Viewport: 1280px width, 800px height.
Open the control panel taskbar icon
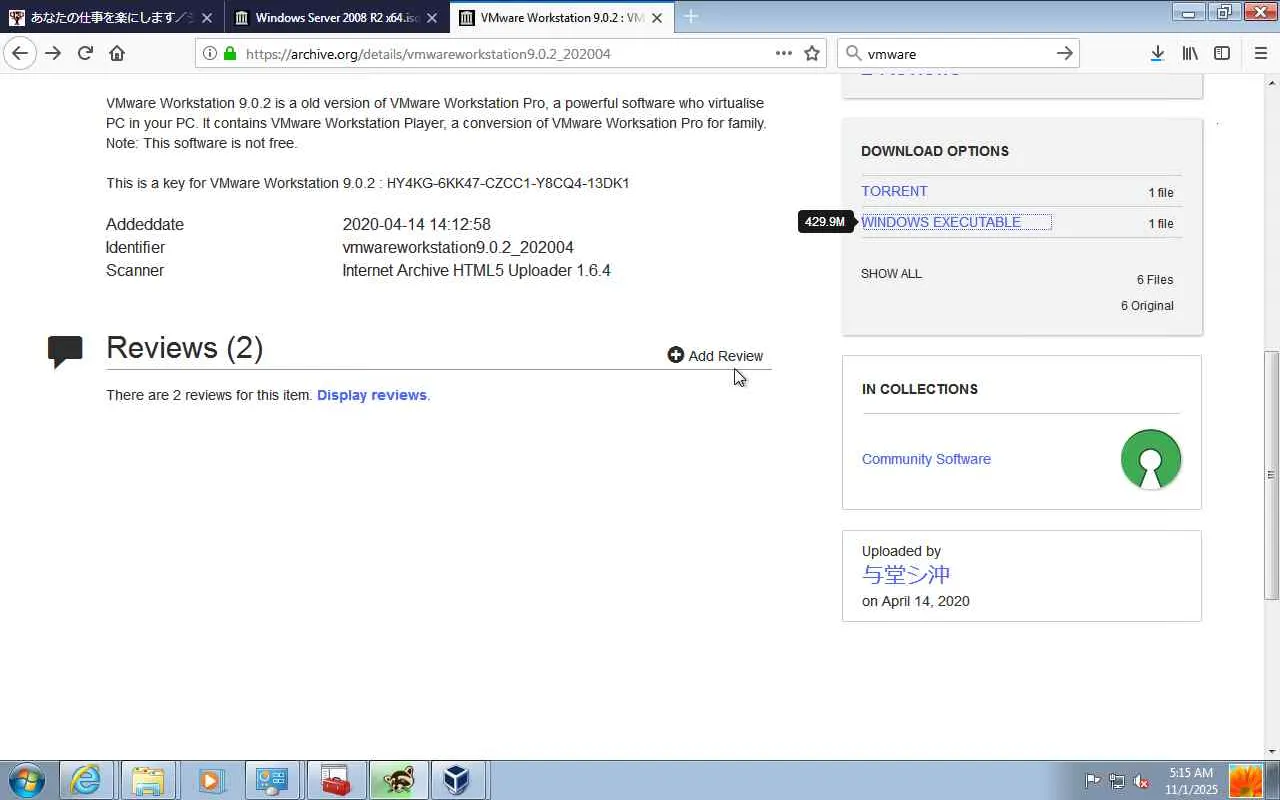point(272,780)
